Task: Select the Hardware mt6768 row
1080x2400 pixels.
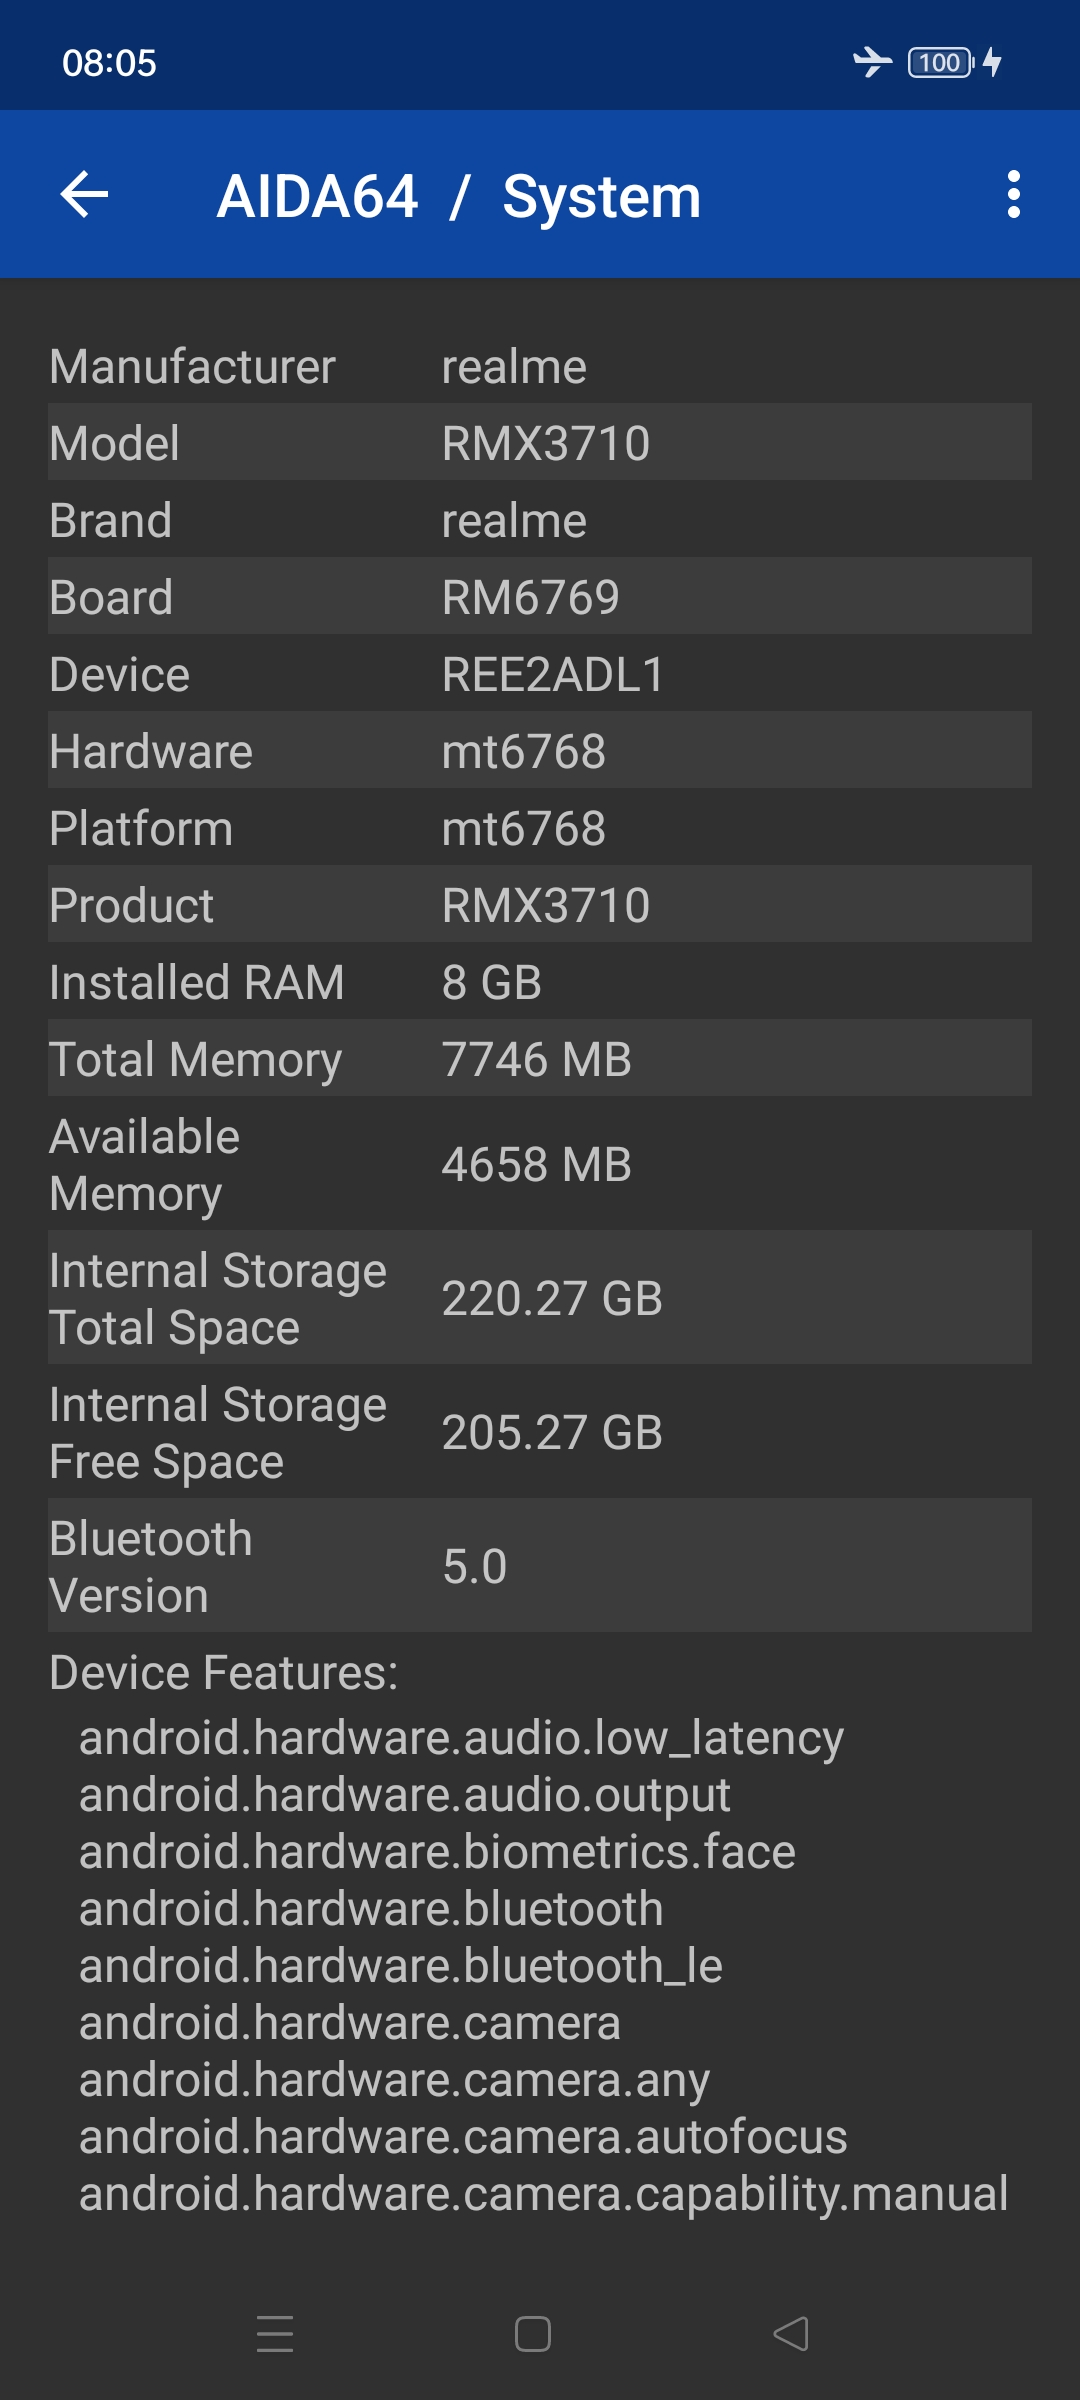Action: click(540, 751)
